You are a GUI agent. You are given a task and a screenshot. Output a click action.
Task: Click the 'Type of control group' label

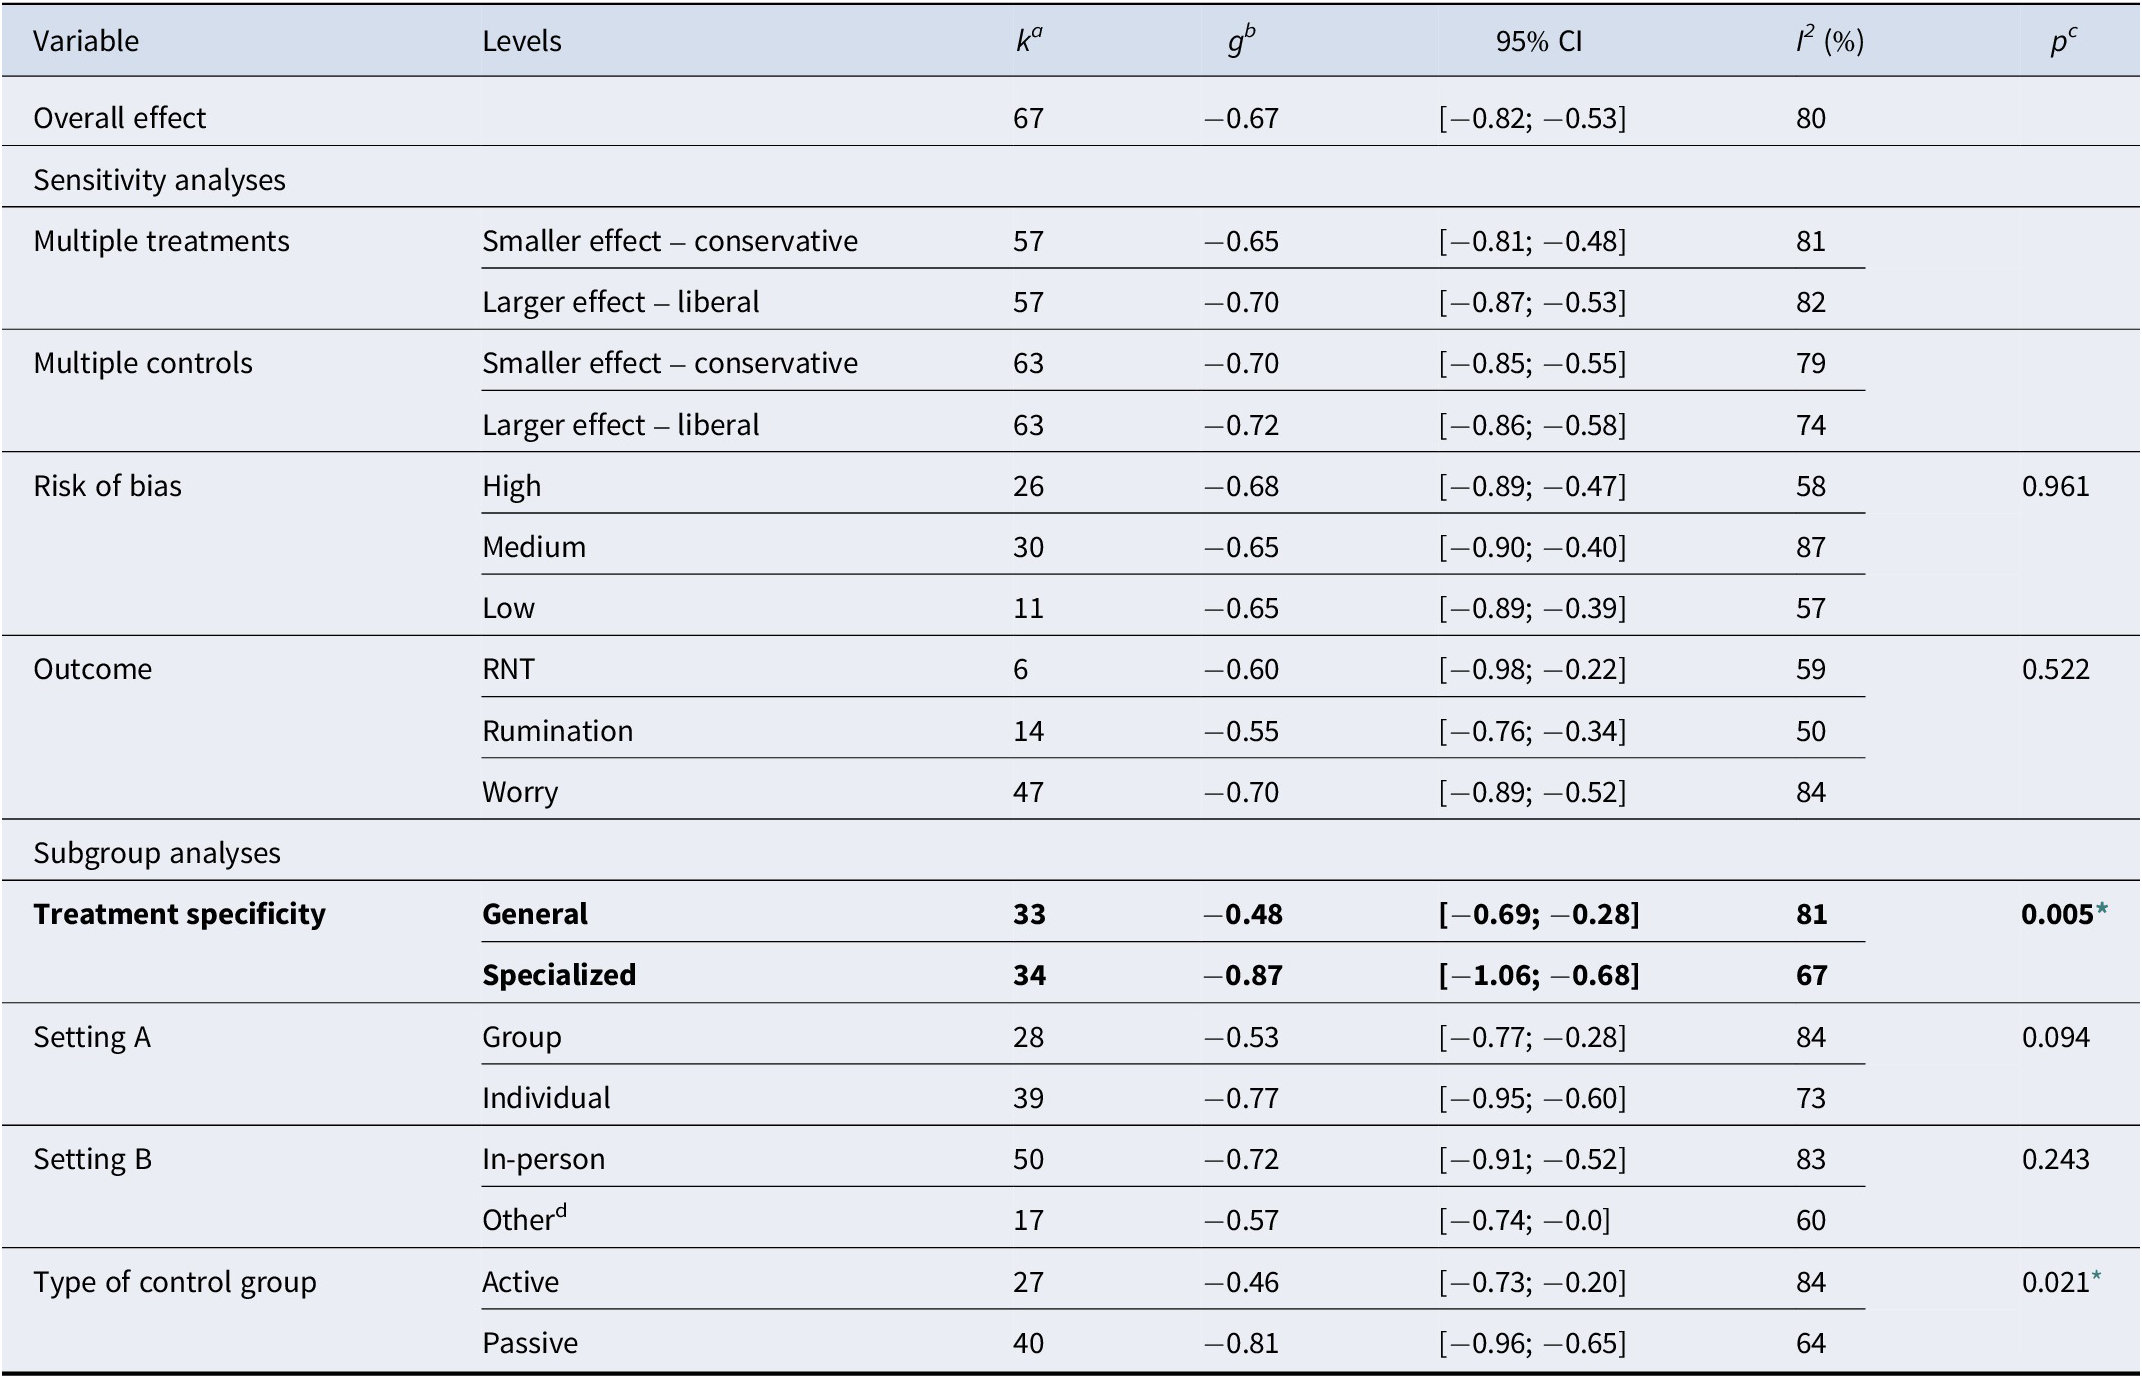[174, 1282]
